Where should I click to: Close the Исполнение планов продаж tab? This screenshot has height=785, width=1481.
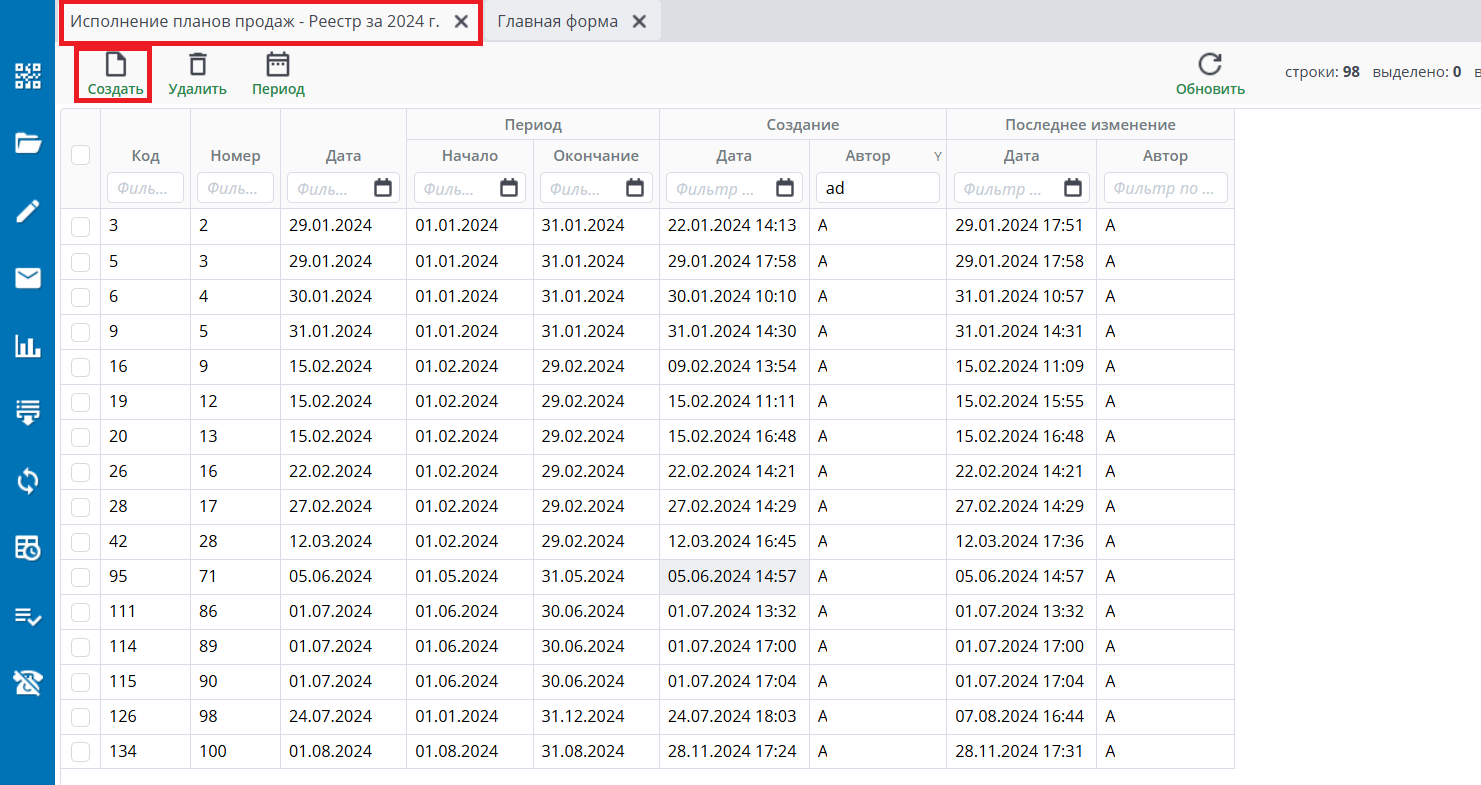461,22
